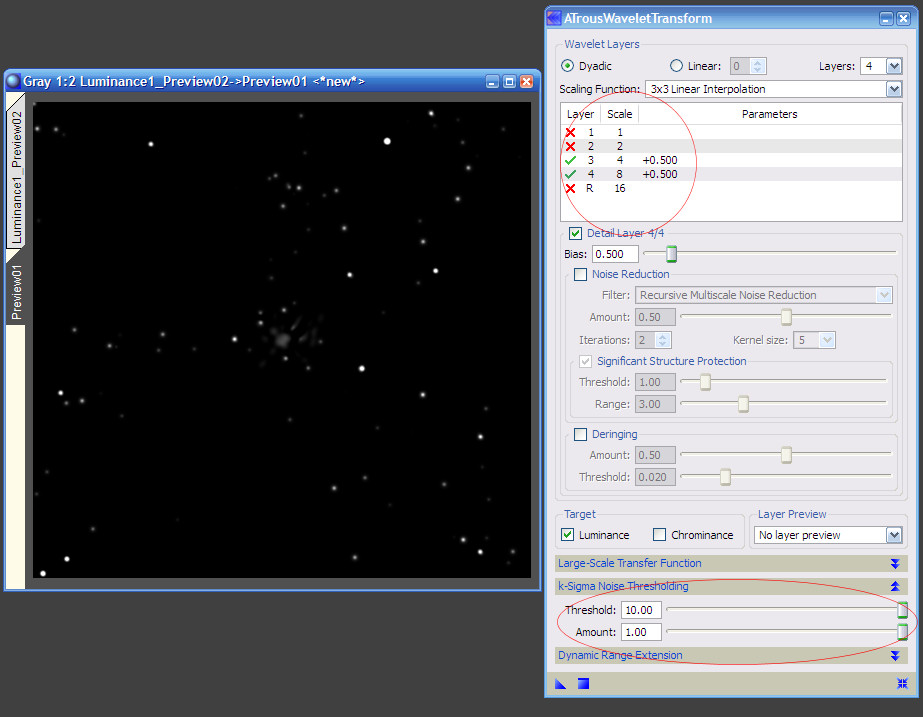
Task: Switch to the Preview01 tab
Action: pos(16,292)
